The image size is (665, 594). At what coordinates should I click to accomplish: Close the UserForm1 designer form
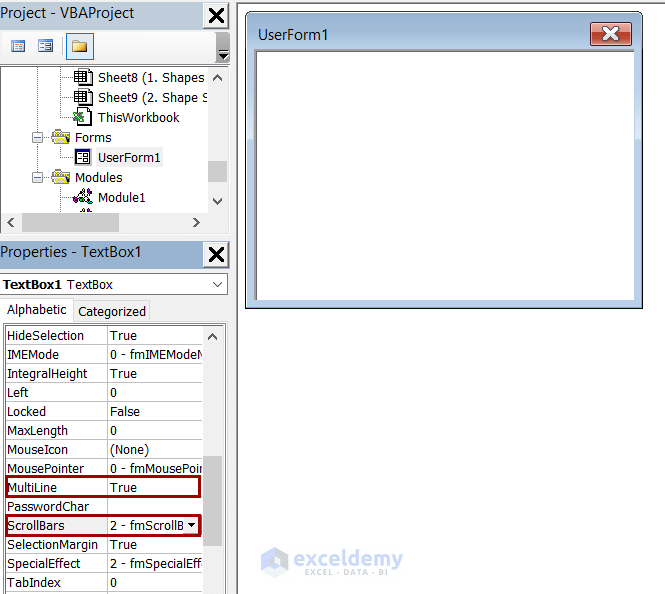[x=611, y=34]
